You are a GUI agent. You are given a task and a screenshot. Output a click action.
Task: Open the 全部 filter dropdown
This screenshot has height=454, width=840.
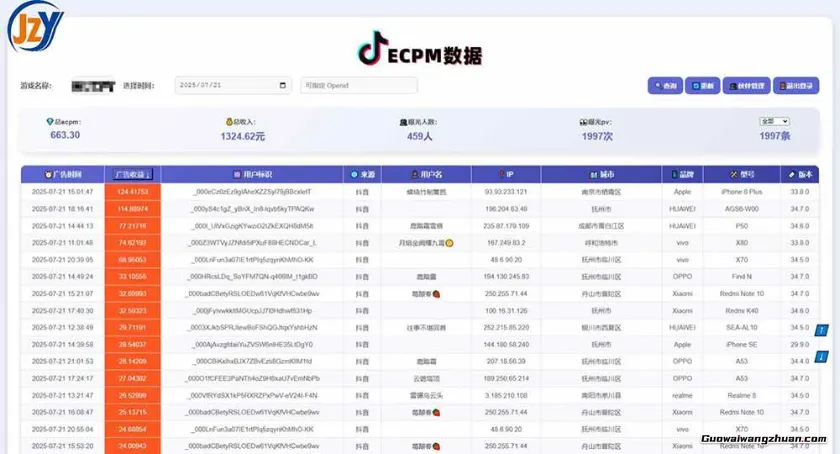click(x=775, y=122)
